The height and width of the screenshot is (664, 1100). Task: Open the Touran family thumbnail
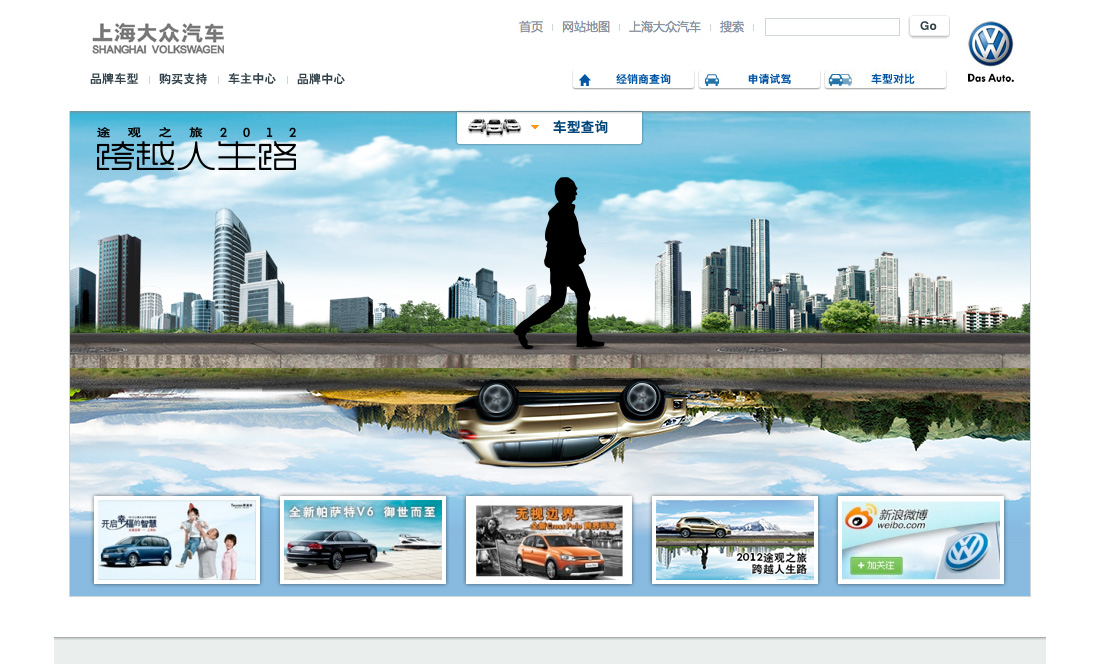click(x=177, y=540)
